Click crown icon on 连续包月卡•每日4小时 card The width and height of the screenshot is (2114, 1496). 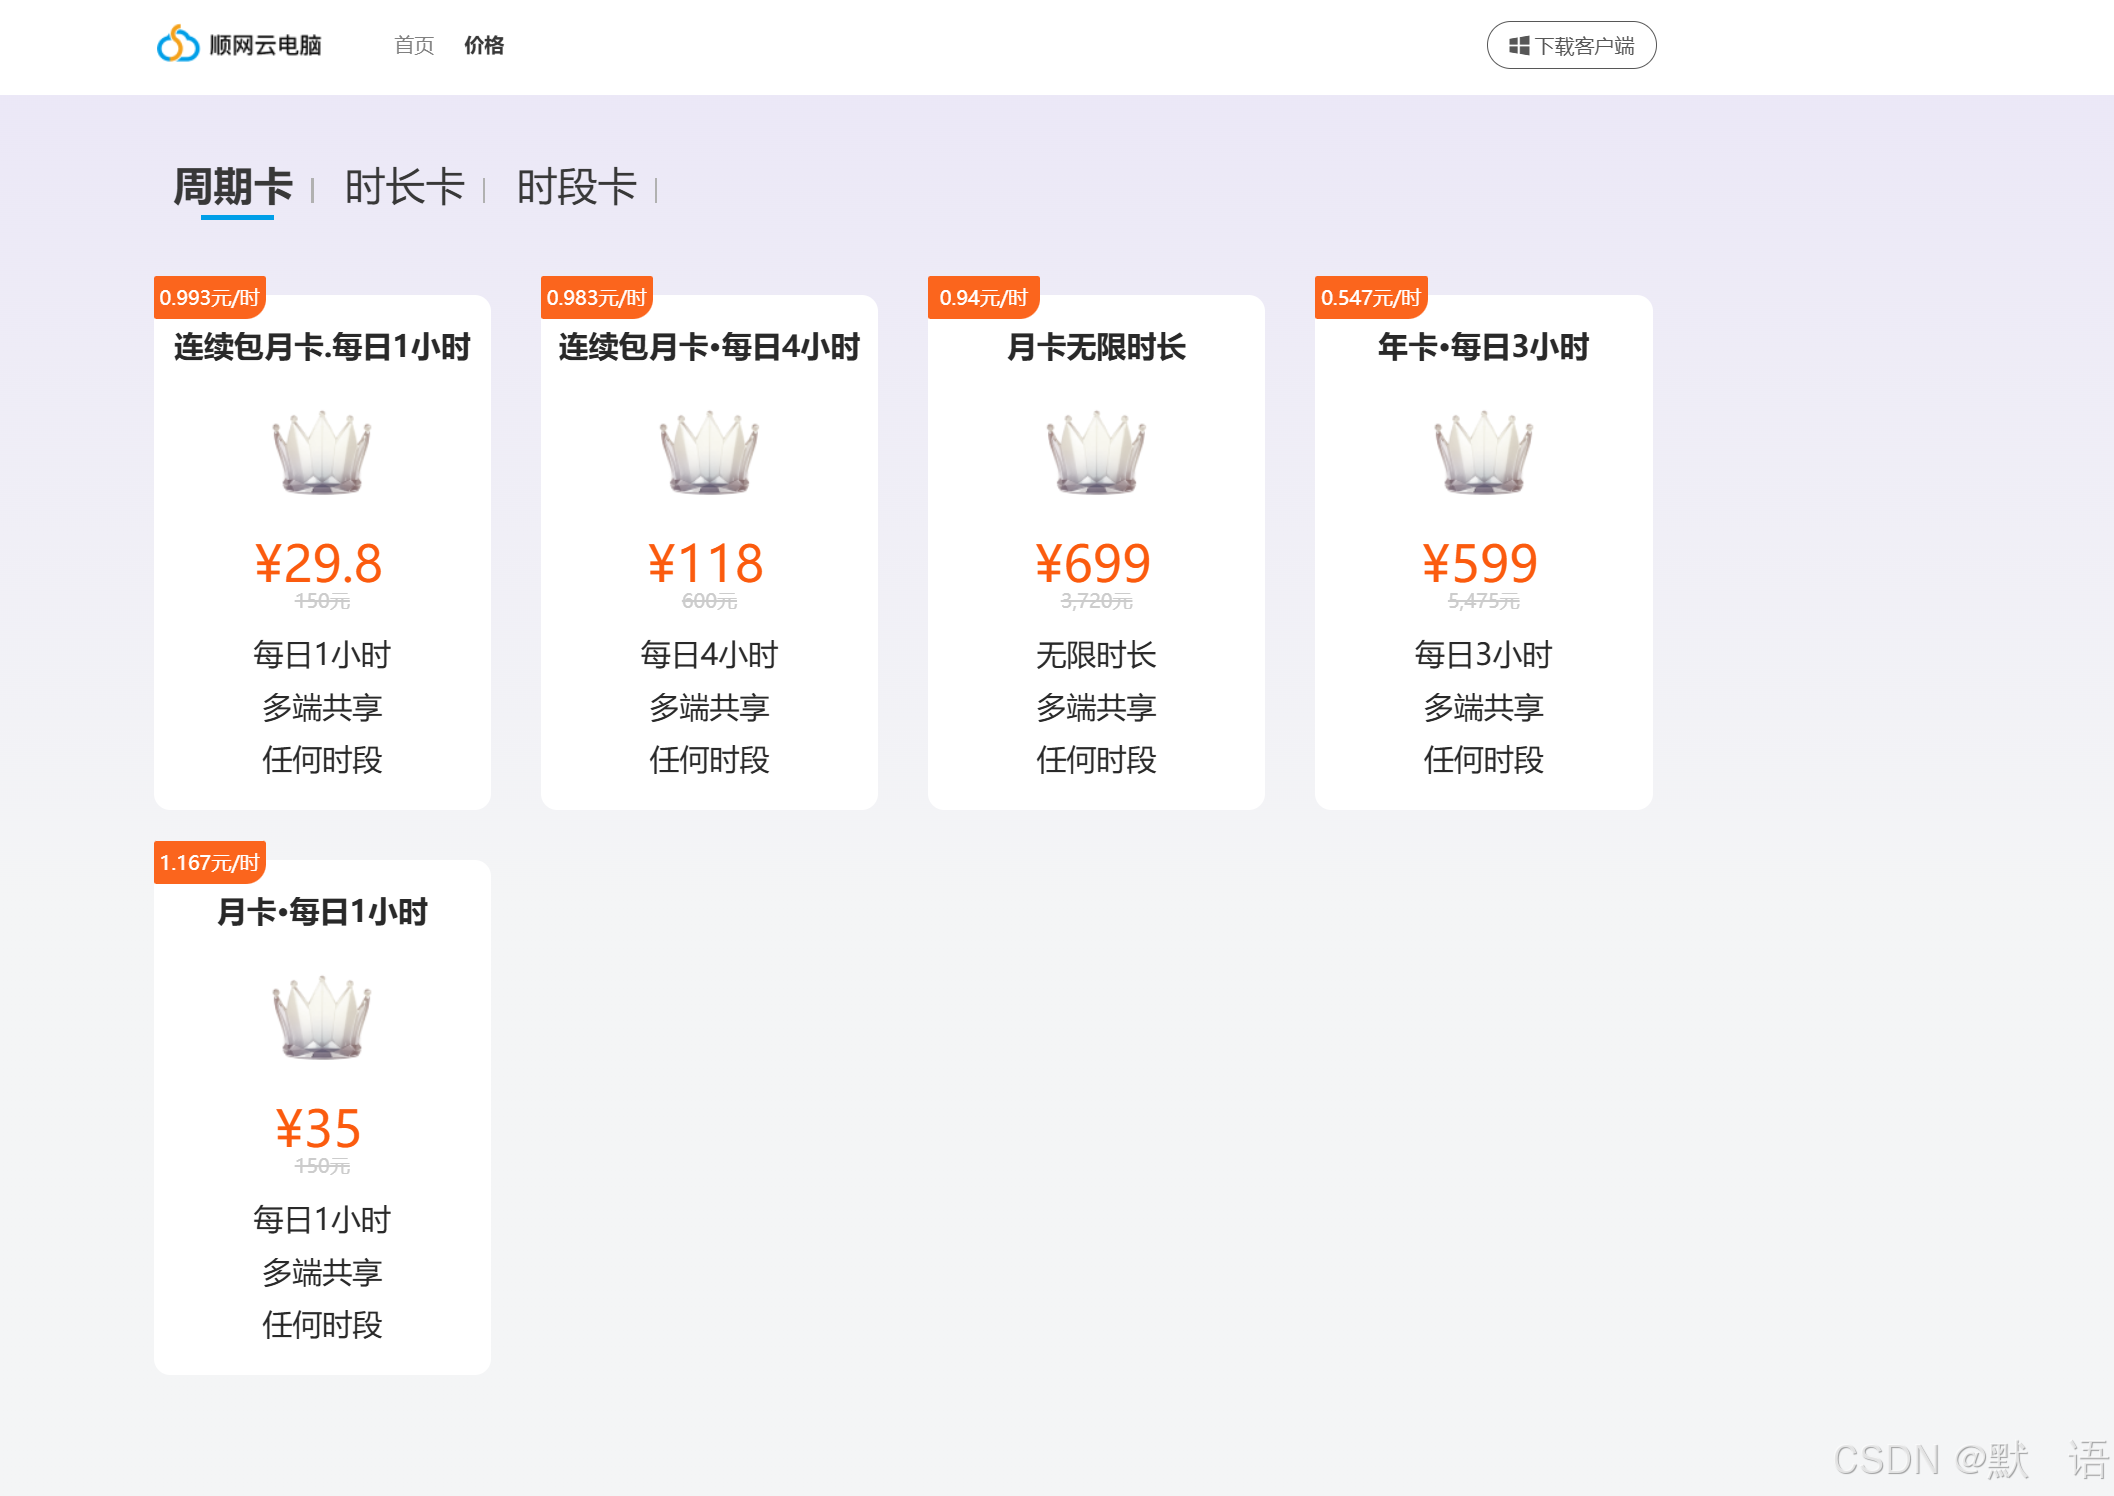click(x=709, y=452)
